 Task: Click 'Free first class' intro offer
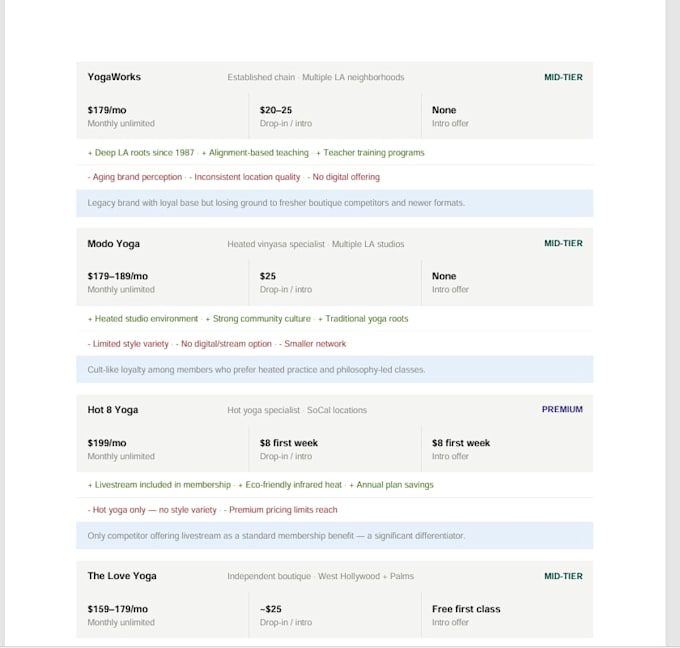click(x=466, y=609)
